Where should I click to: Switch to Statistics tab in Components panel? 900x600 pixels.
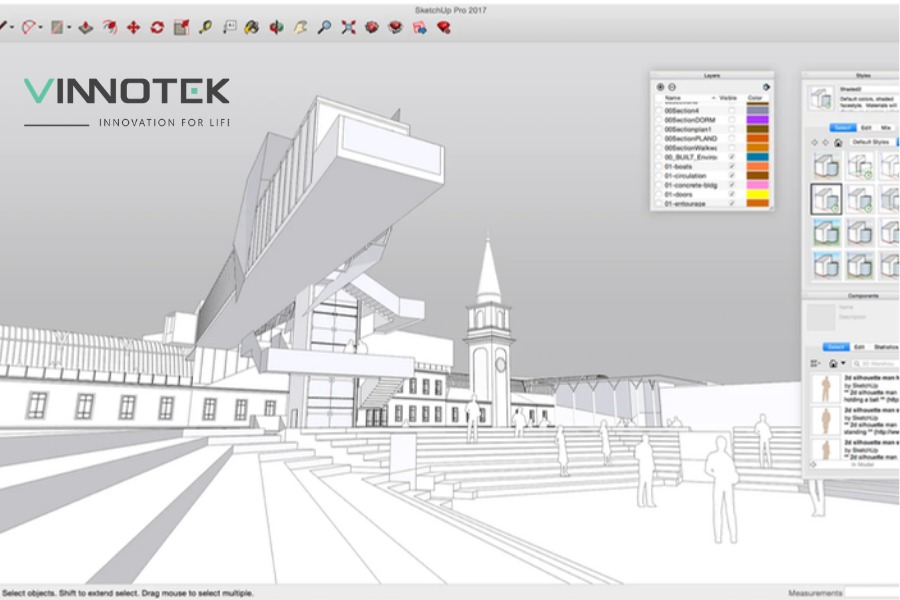(x=886, y=347)
